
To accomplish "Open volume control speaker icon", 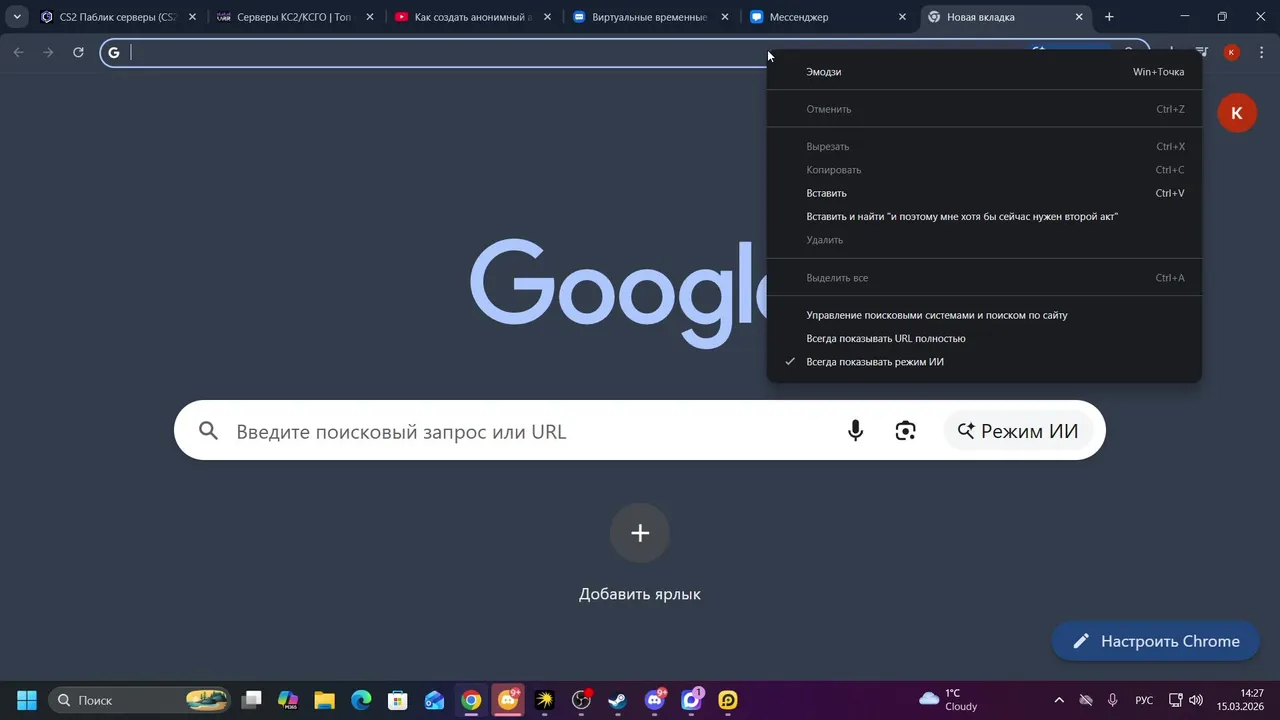I will tap(1196, 700).
